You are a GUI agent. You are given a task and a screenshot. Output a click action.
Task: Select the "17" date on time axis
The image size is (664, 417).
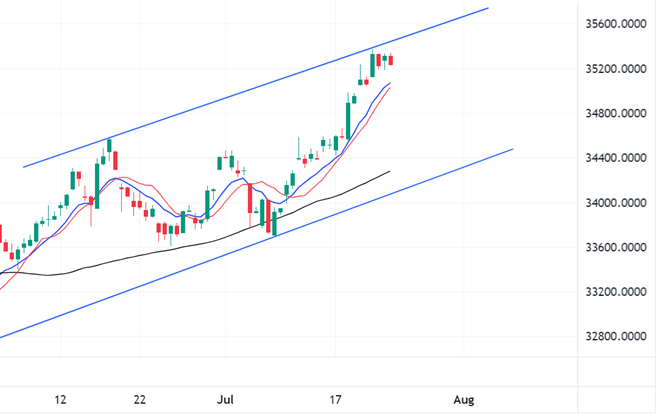[337, 400]
